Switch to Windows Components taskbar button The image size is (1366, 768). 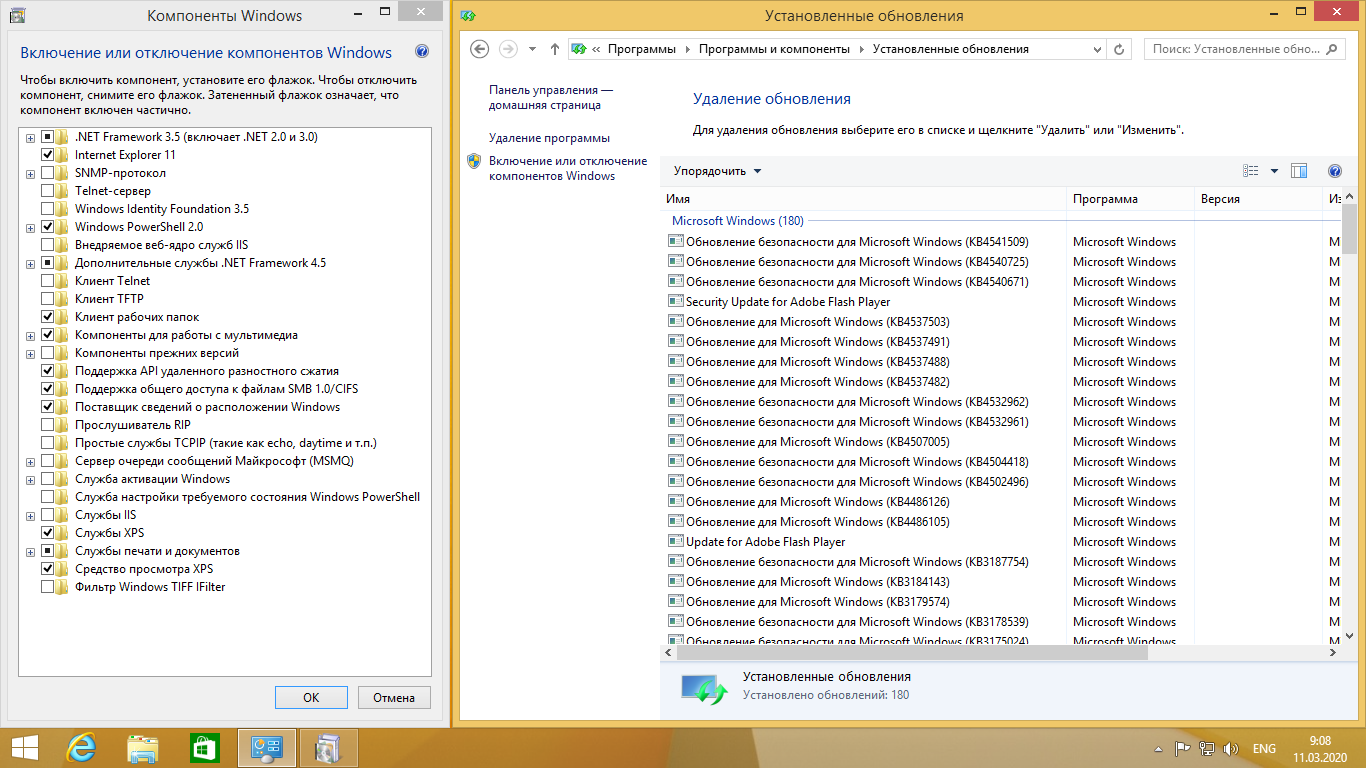click(x=328, y=748)
